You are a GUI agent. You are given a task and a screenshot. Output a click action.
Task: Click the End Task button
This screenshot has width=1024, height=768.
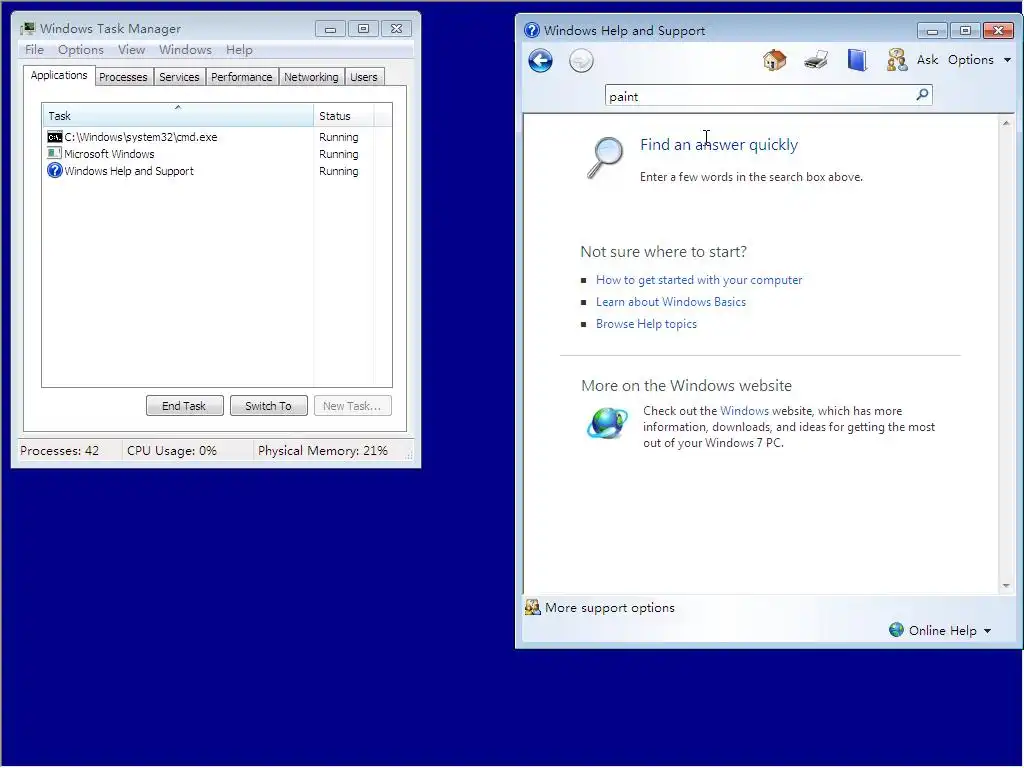point(184,406)
